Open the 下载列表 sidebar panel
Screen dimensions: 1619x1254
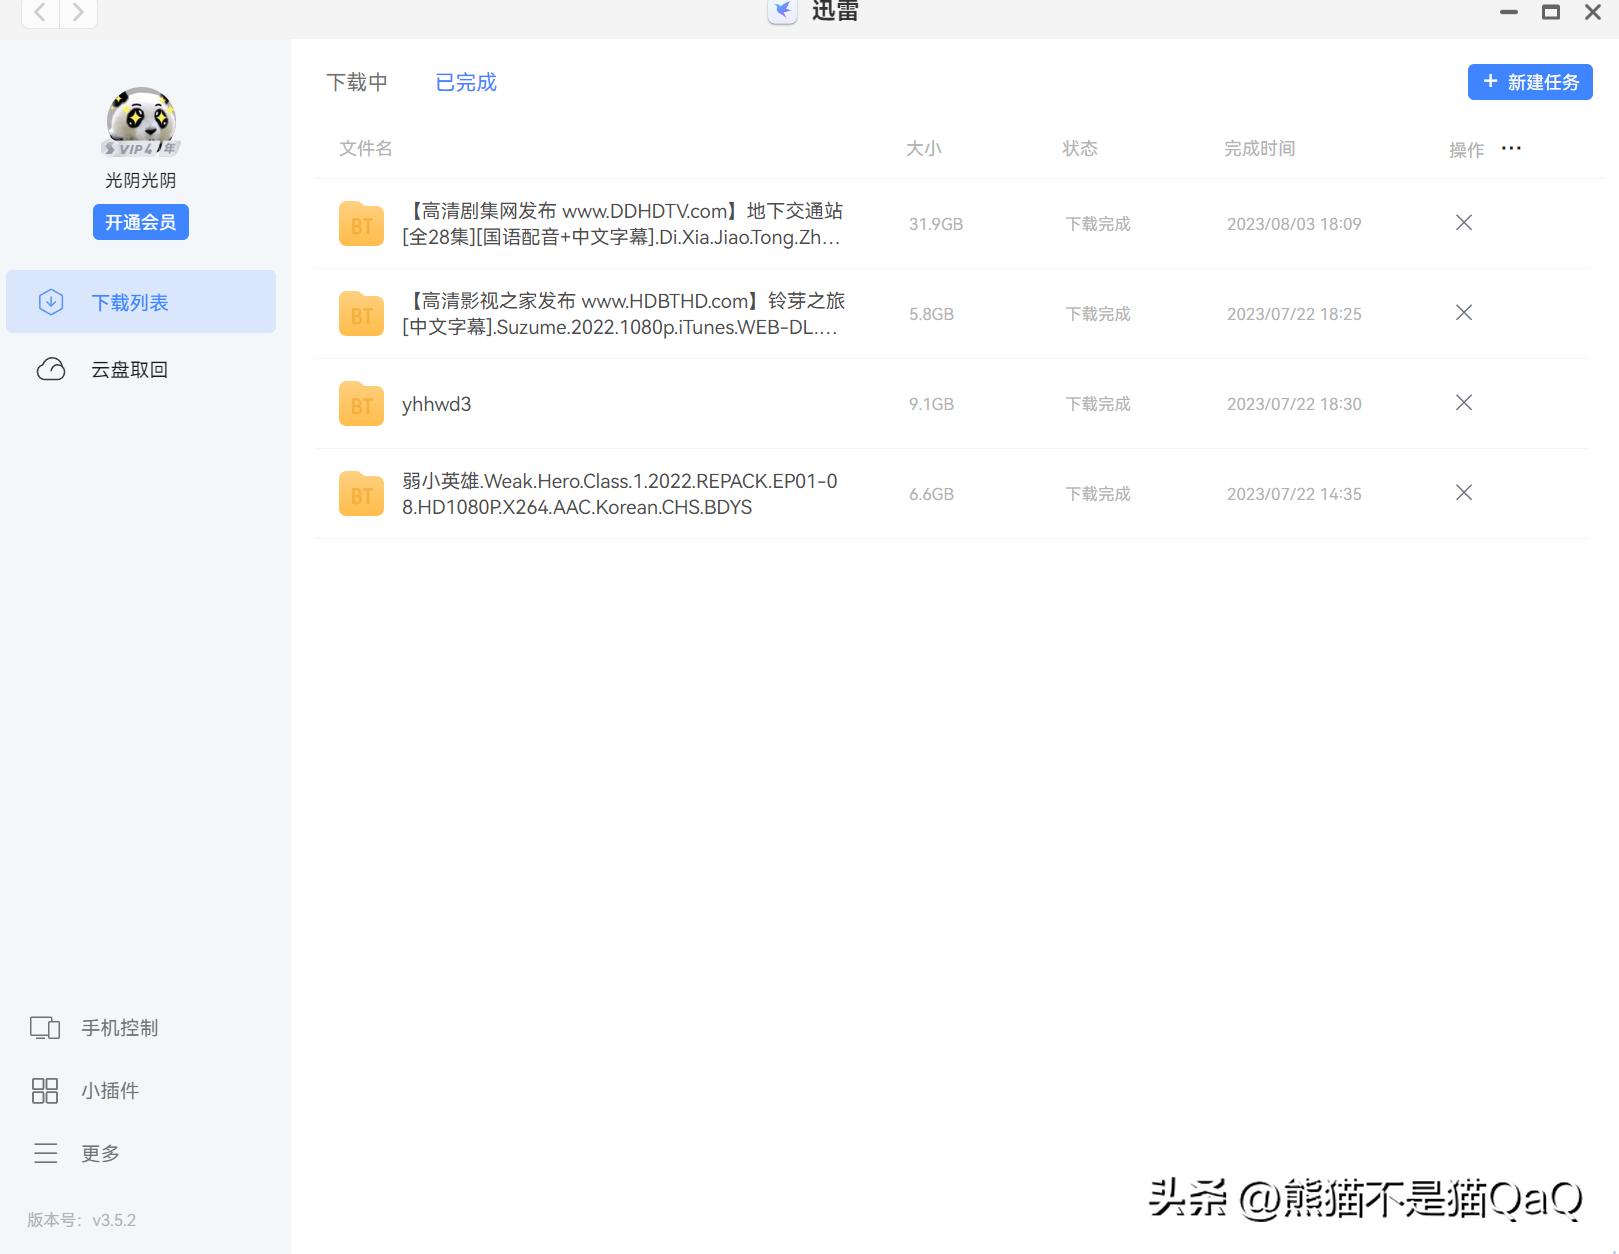coord(130,301)
